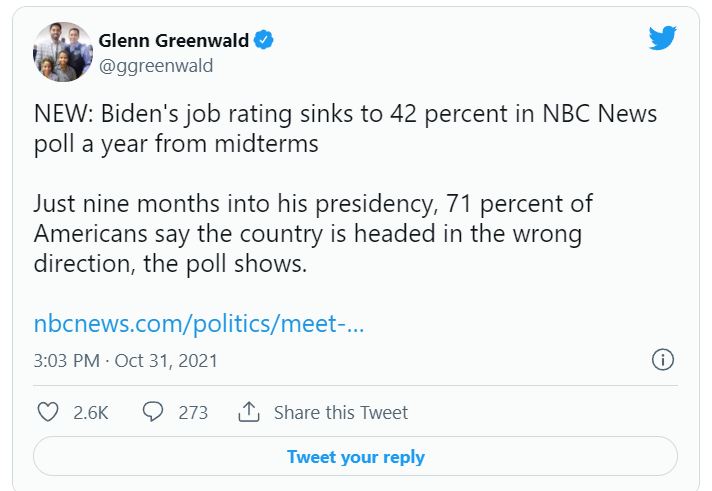Click the Glenn Greenwald display name
712x491 pixels.
[x=174, y=40]
